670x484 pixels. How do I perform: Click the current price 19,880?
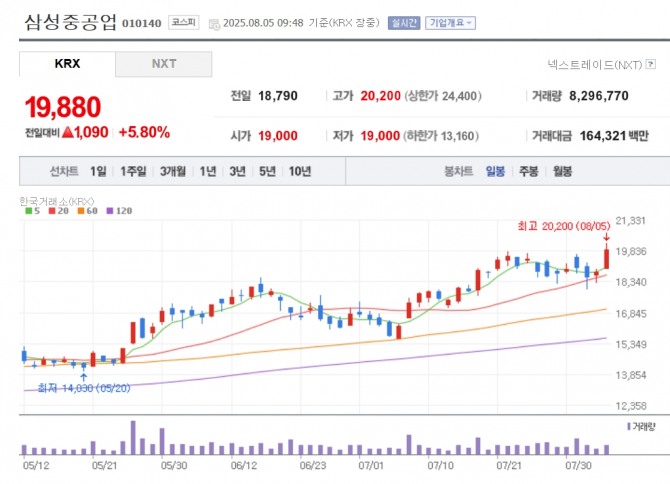point(63,107)
